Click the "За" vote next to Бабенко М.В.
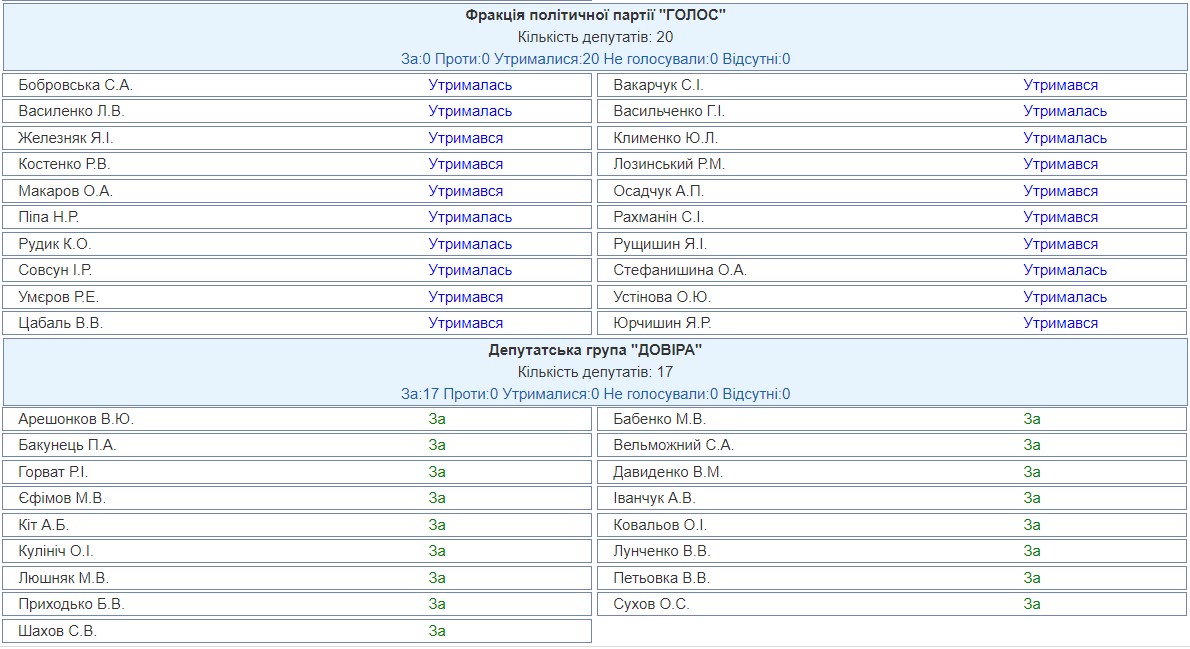 [x=1032, y=419]
